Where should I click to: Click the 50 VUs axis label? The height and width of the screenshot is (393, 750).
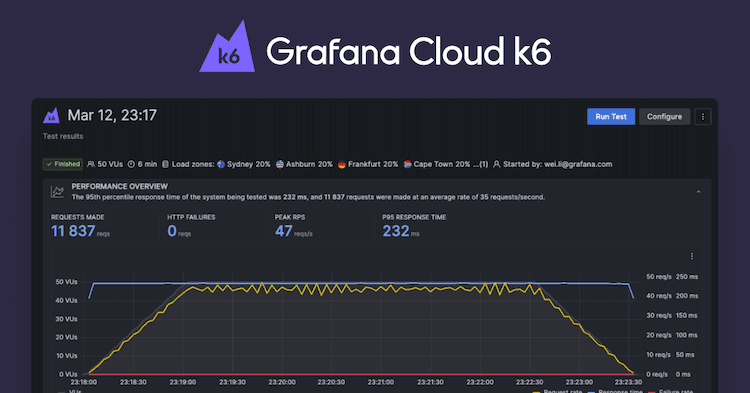click(x=66, y=282)
